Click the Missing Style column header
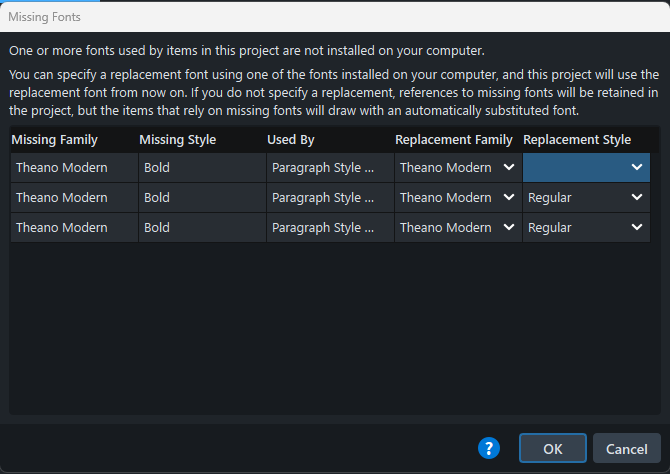670x474 pixels. [178, 140]
